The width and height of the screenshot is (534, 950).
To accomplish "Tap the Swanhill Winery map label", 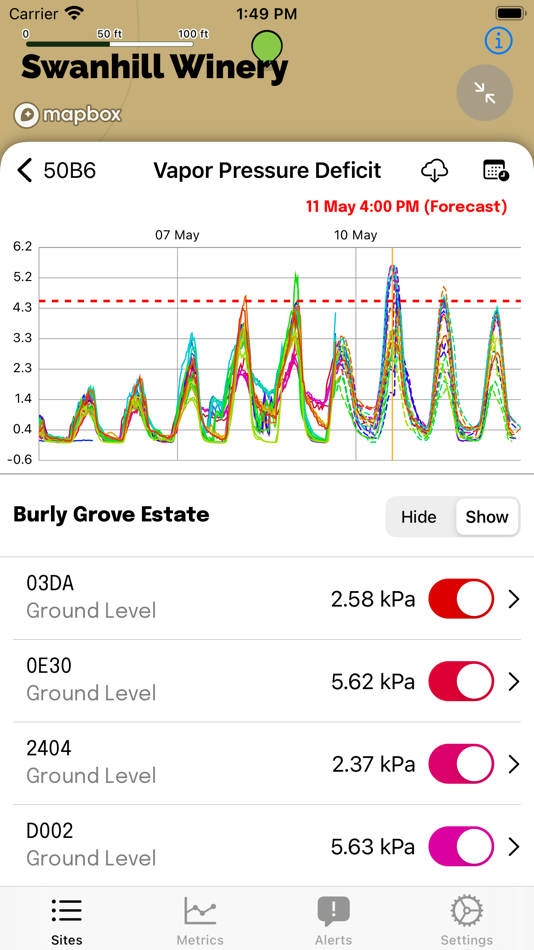I will click(x=155, y=67).
